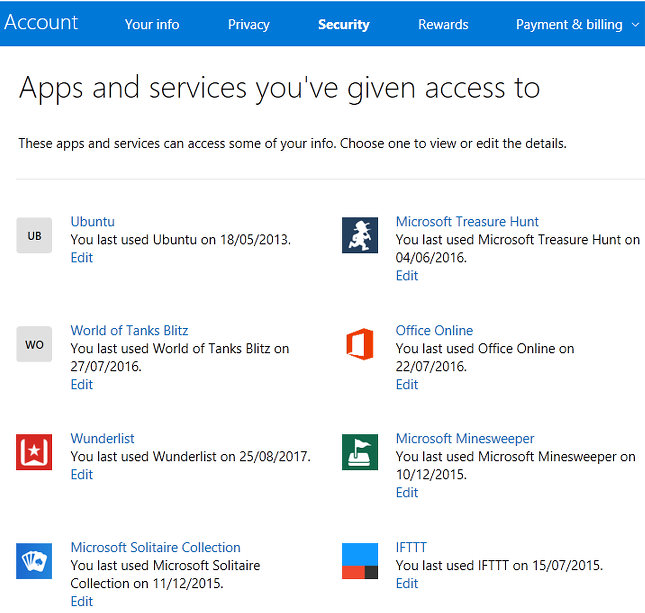Open the Microsoft Treasure Hunt link
Viewport: 645px width, 613px height.
click(x=467, y=221)
